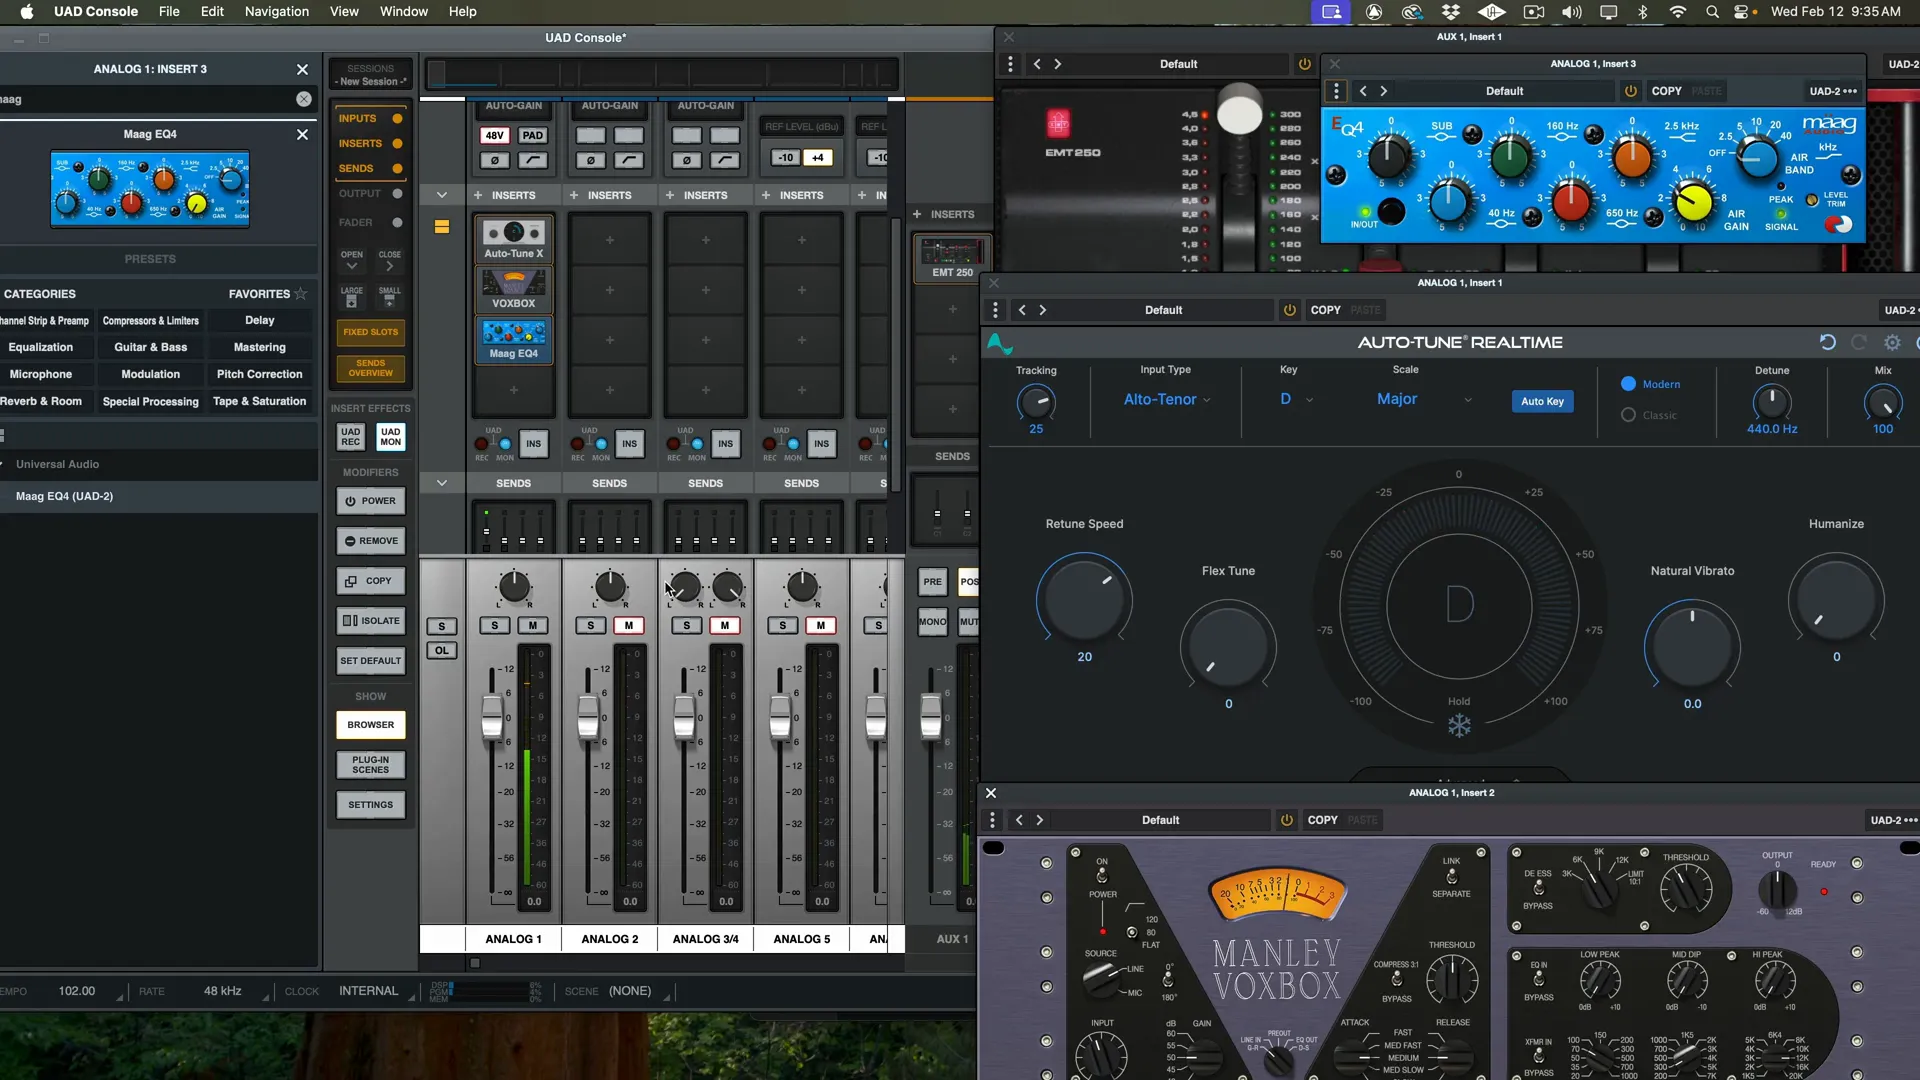The height and width of the screenshot is (1080, 1920).
Task: Clear the plugin search field
Action: tap(304, 99)
